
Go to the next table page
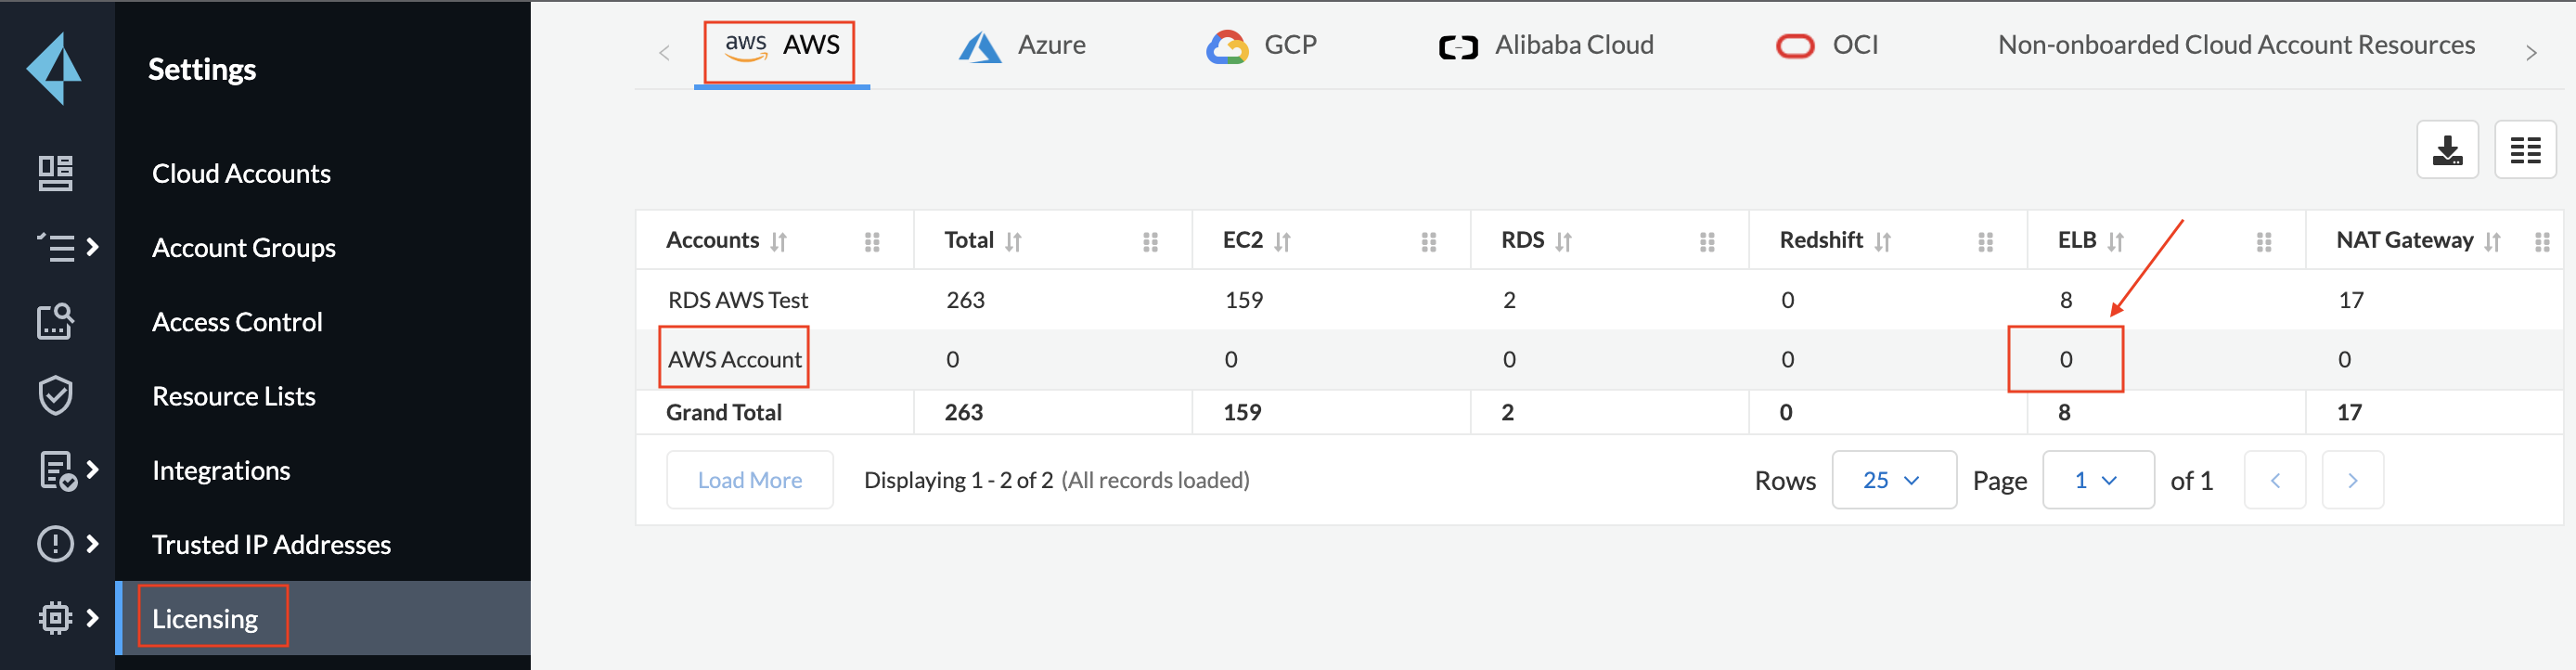tap(2351, 480)
